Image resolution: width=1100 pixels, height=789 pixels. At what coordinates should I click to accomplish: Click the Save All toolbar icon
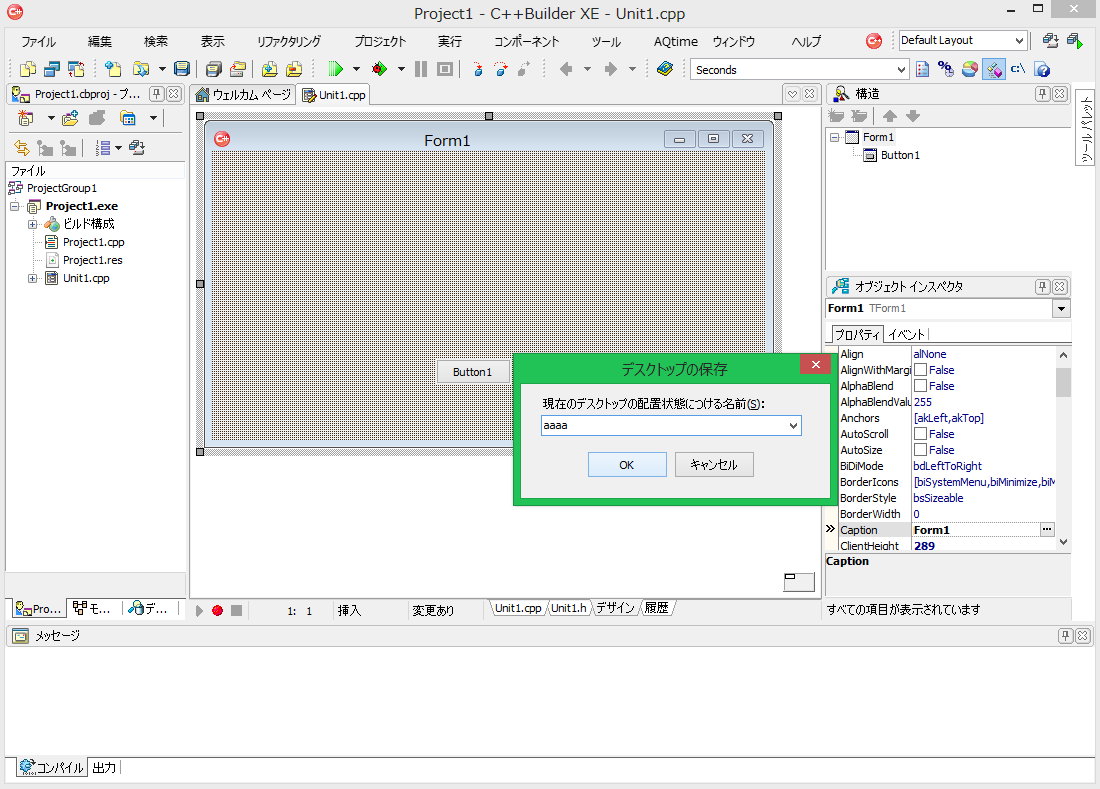tap(212, 69)
